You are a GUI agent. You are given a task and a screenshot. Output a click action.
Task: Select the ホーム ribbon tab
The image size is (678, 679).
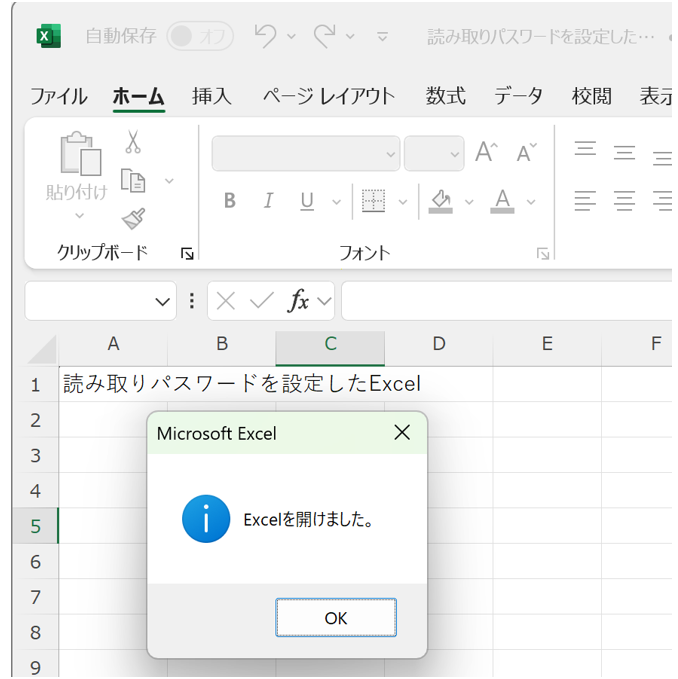coord(139,96)
